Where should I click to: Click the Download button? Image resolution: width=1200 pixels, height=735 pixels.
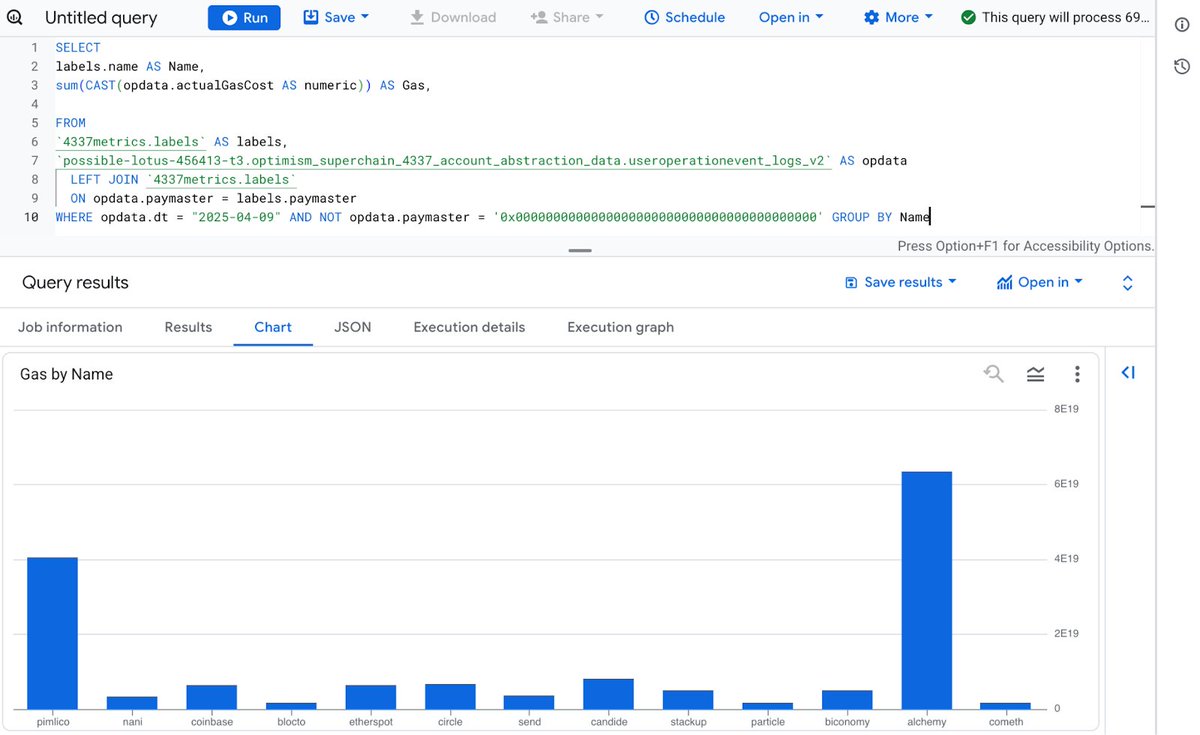click(453, 17)
